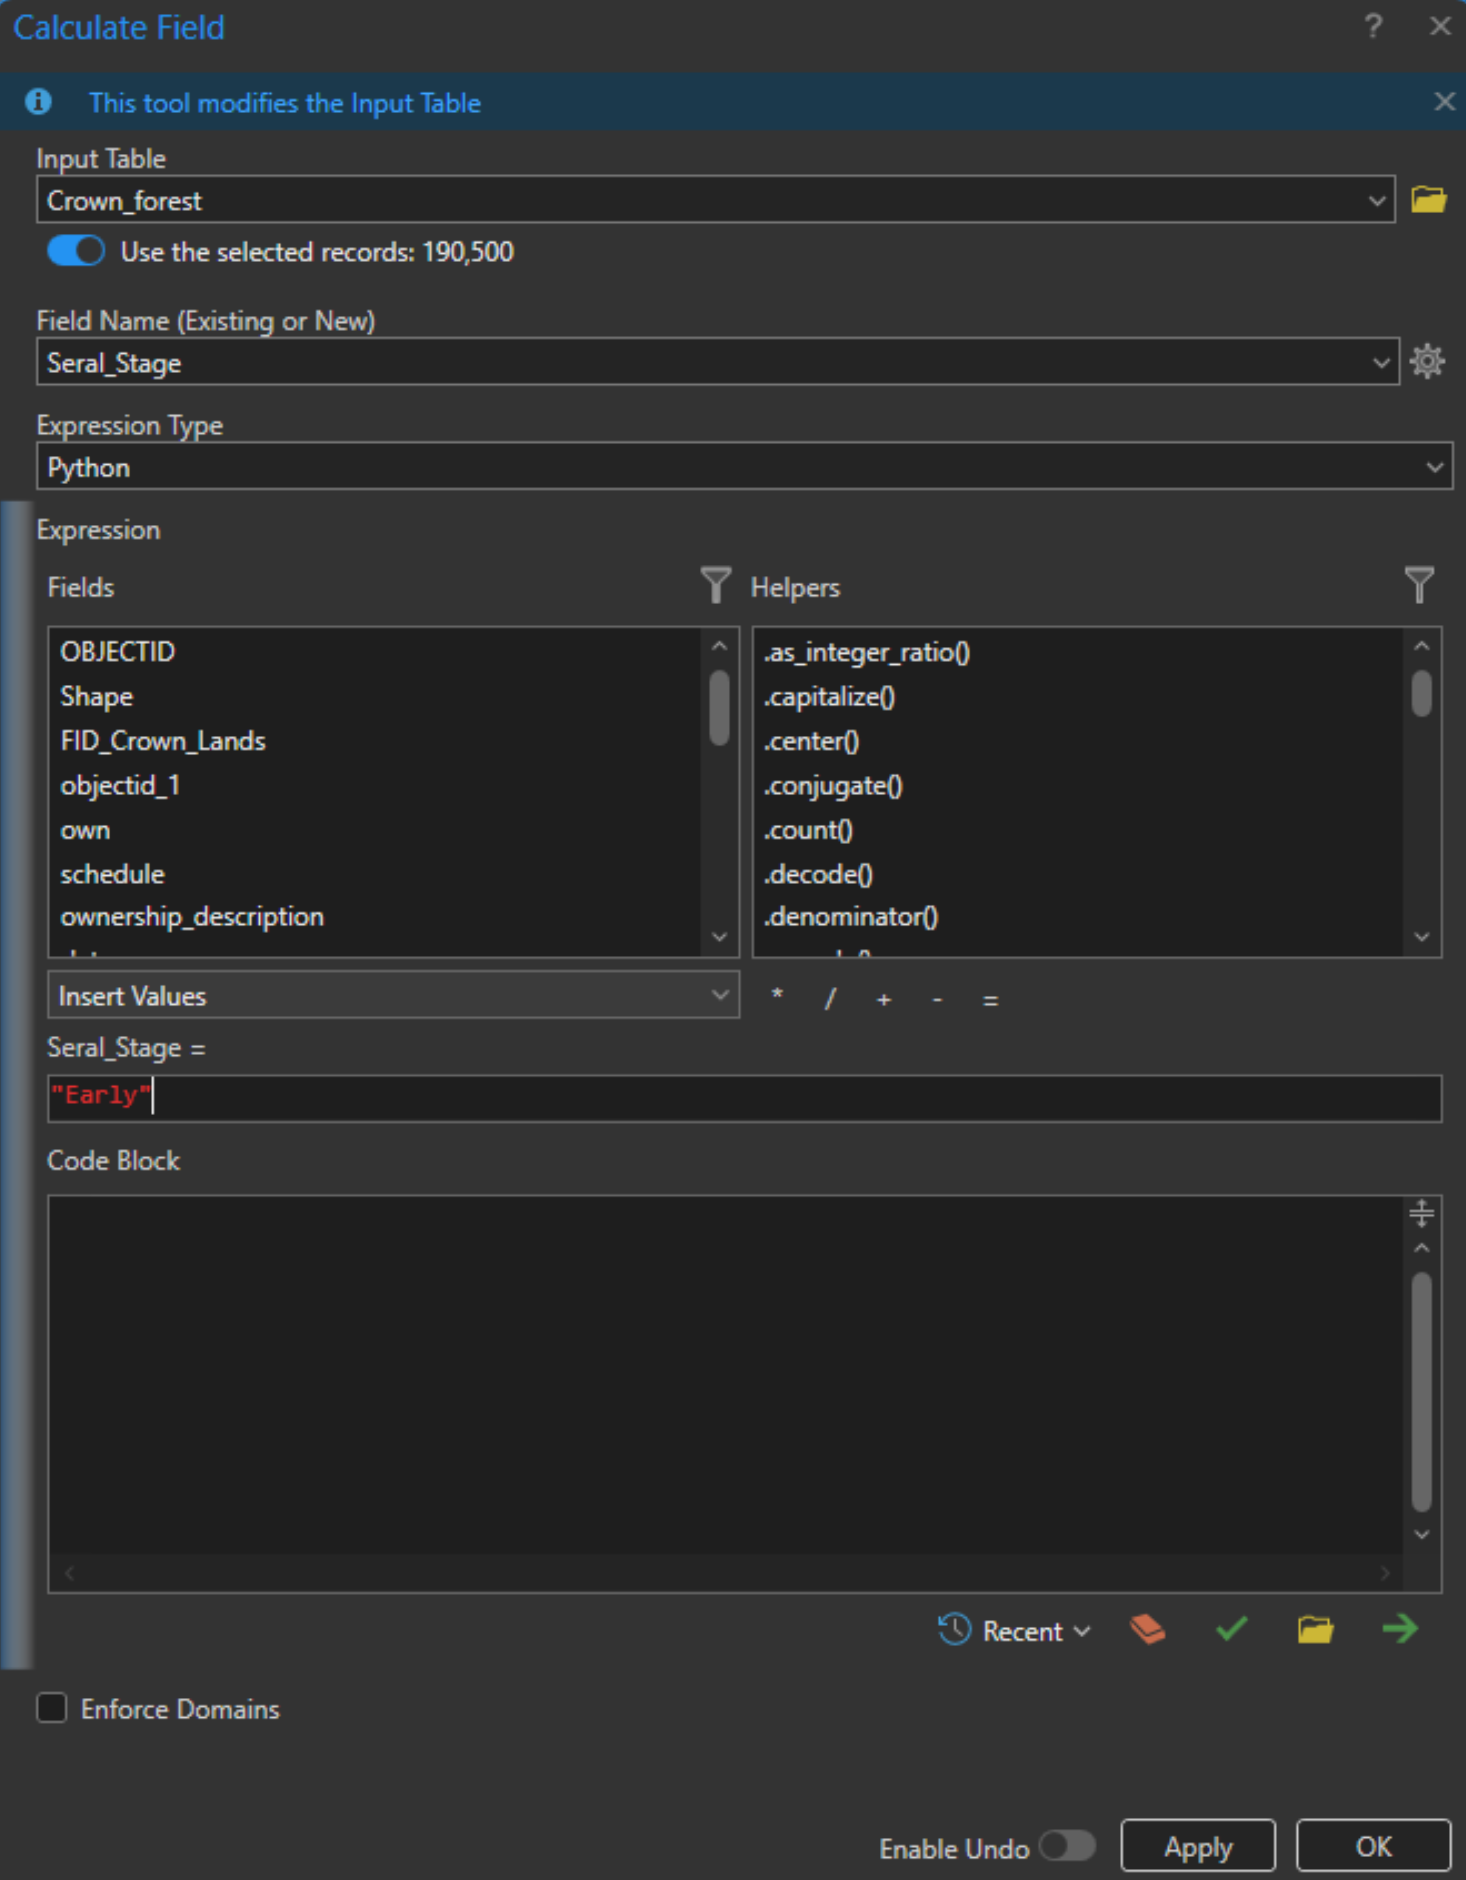Select .count() helper
This screenshot has width=1466, height=1880.
808,830
